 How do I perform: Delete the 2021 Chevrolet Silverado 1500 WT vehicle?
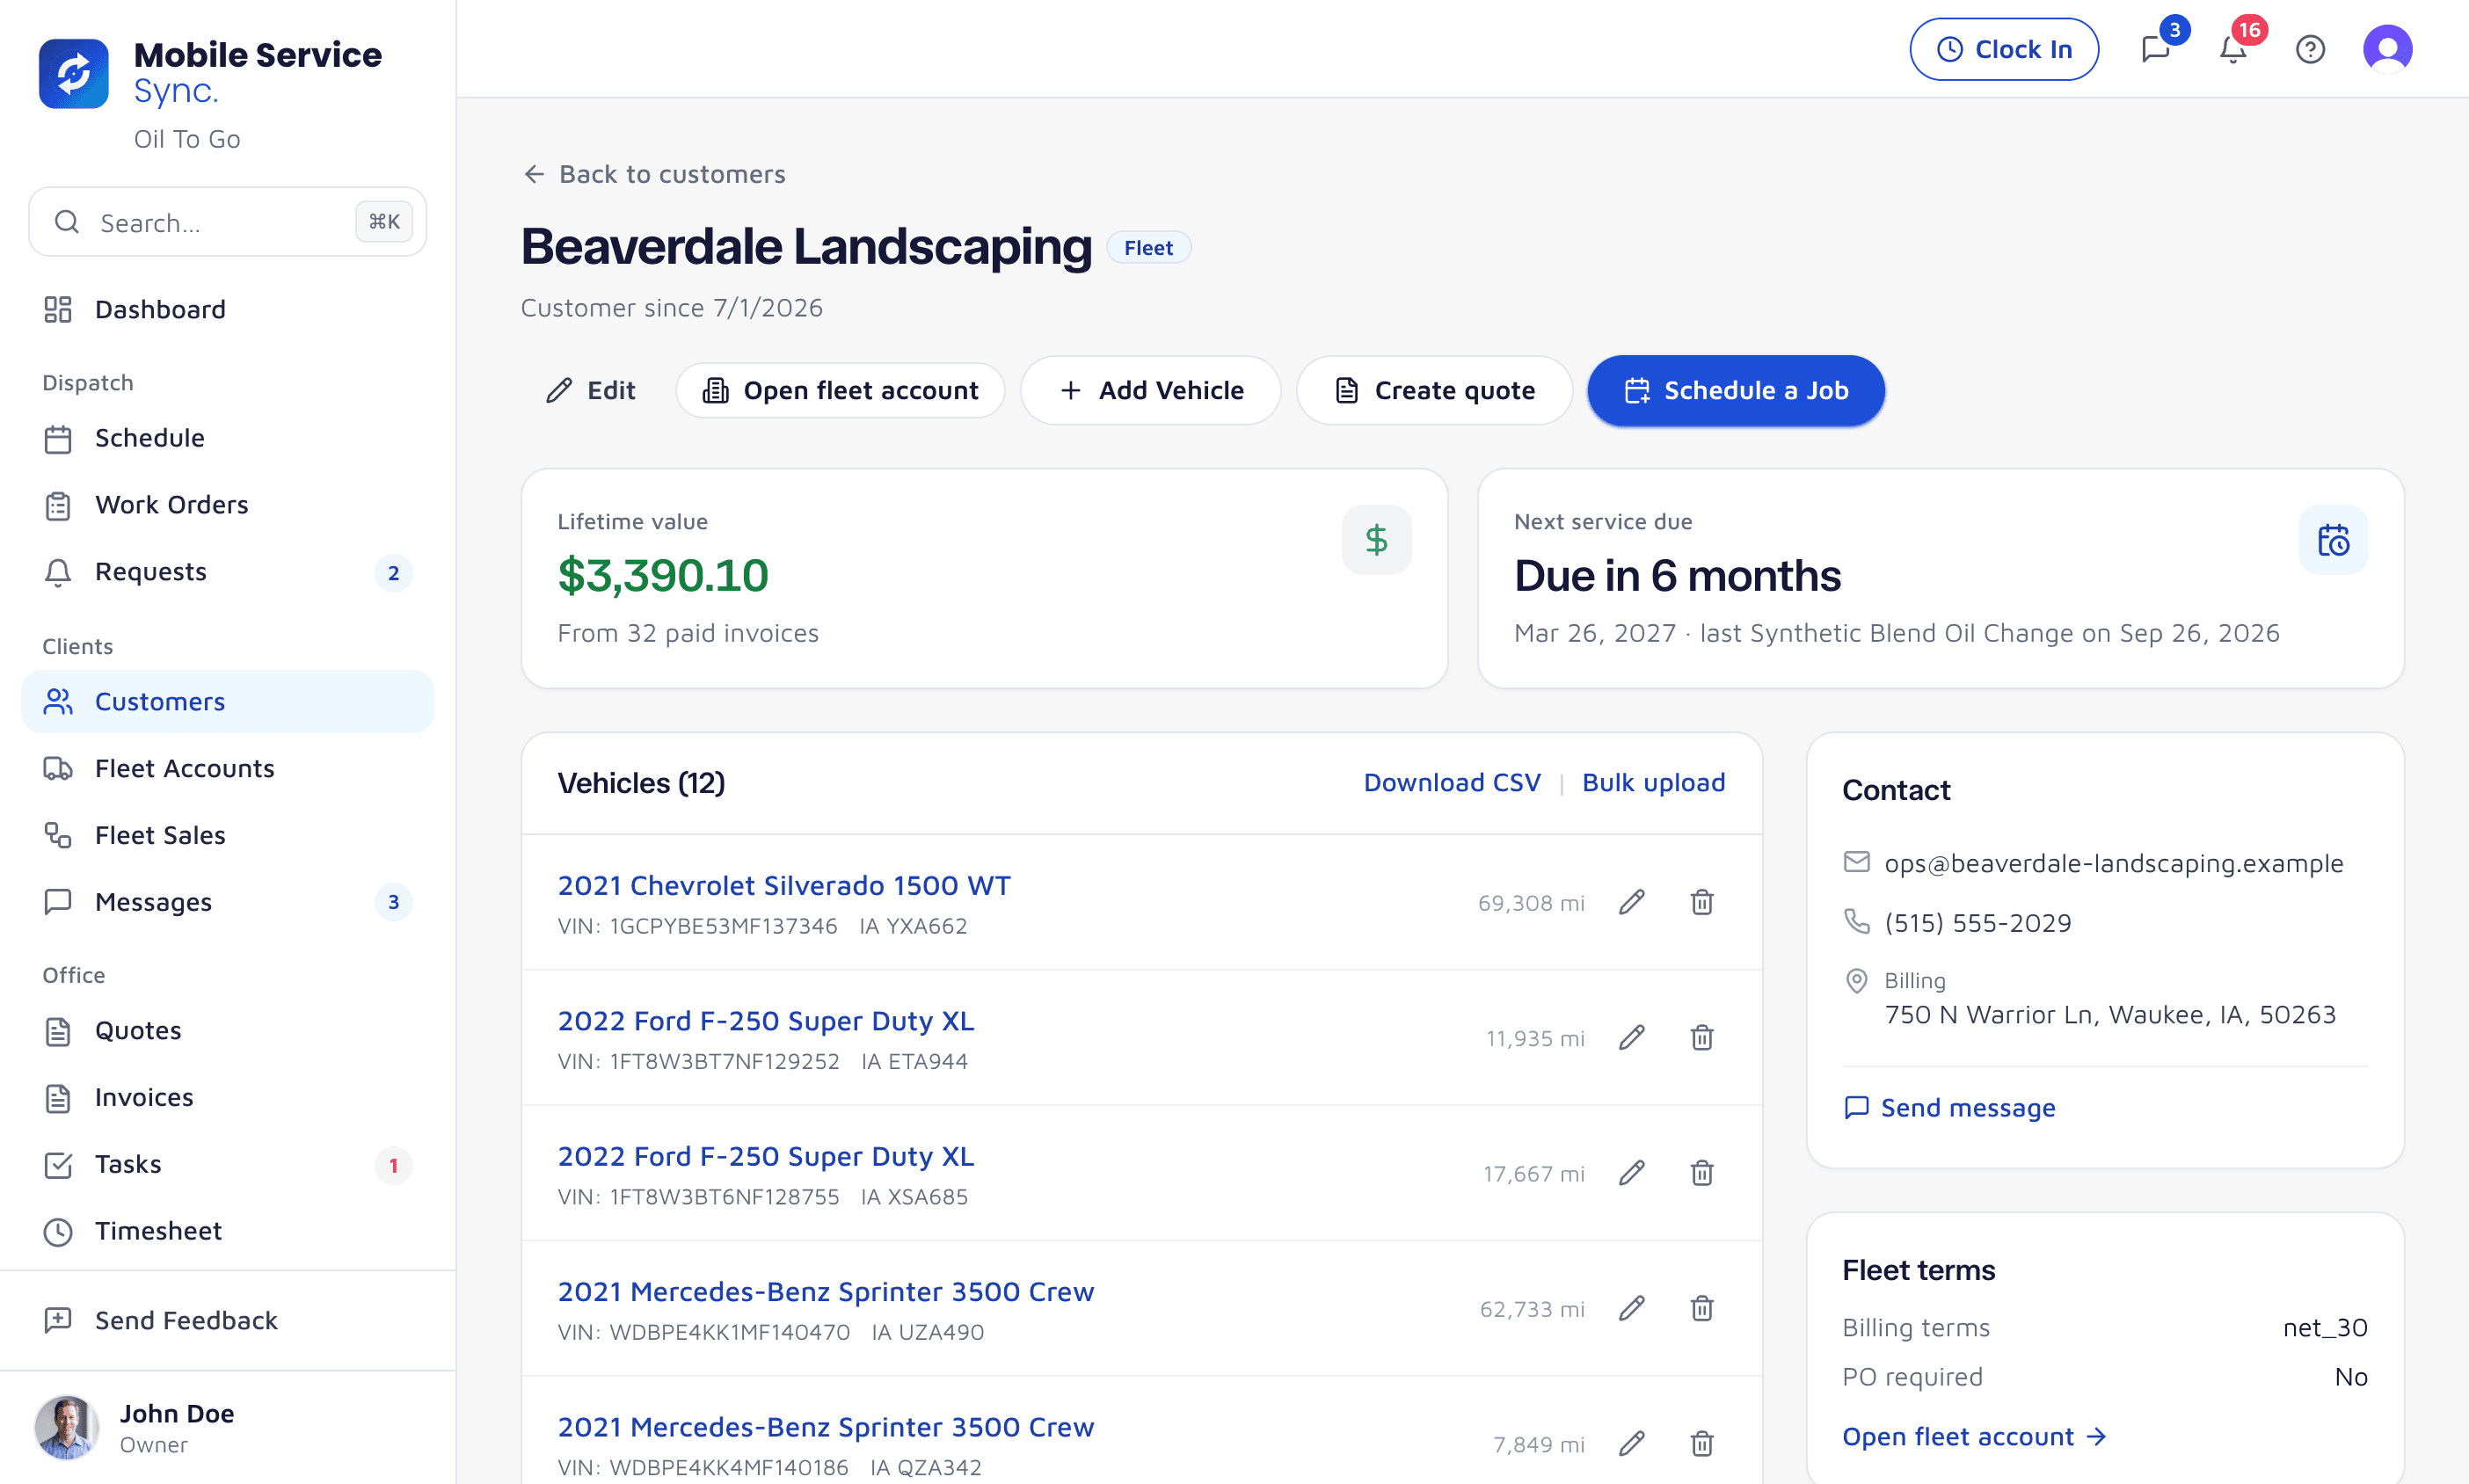coord(1701,903)
